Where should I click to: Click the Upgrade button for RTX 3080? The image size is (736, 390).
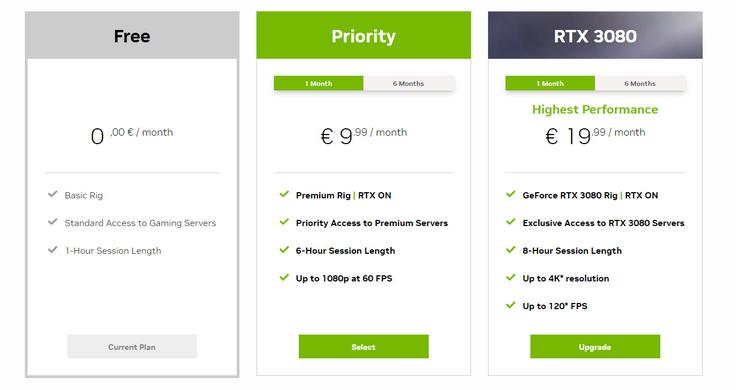(595, 347)
